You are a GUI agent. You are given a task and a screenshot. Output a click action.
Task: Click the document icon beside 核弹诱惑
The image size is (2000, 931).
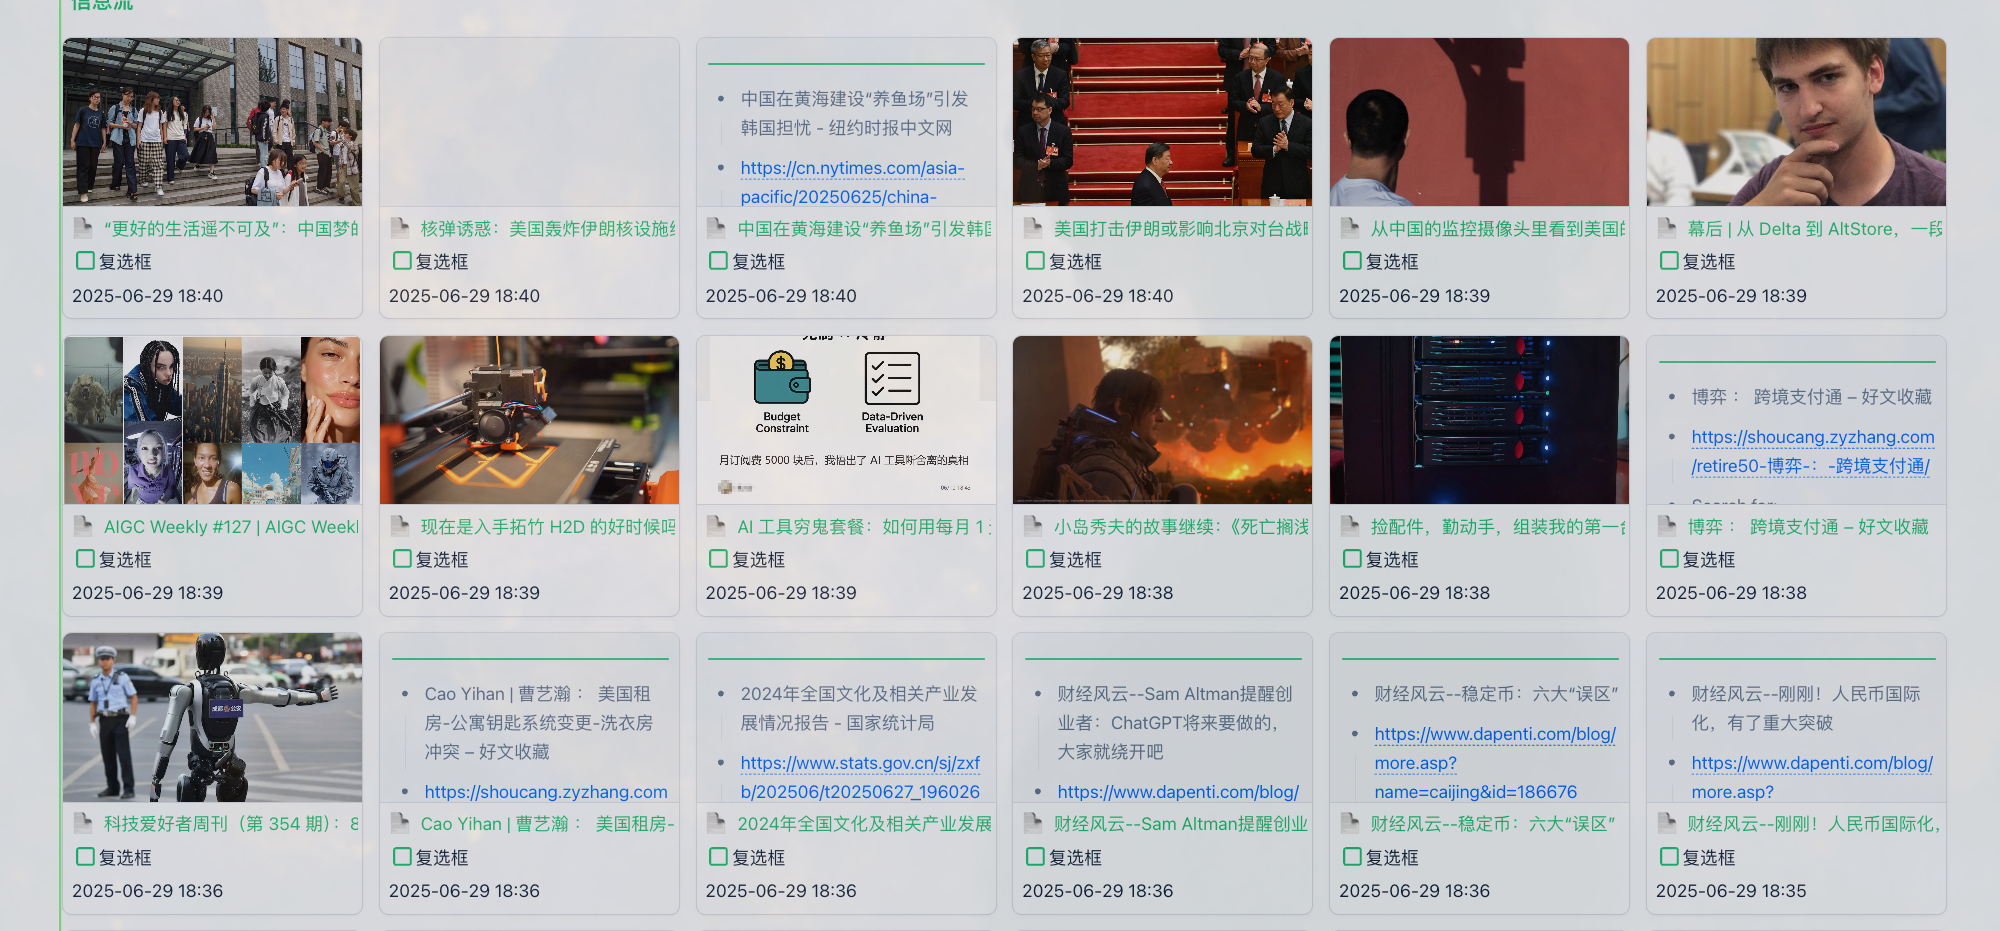[400, 228]
